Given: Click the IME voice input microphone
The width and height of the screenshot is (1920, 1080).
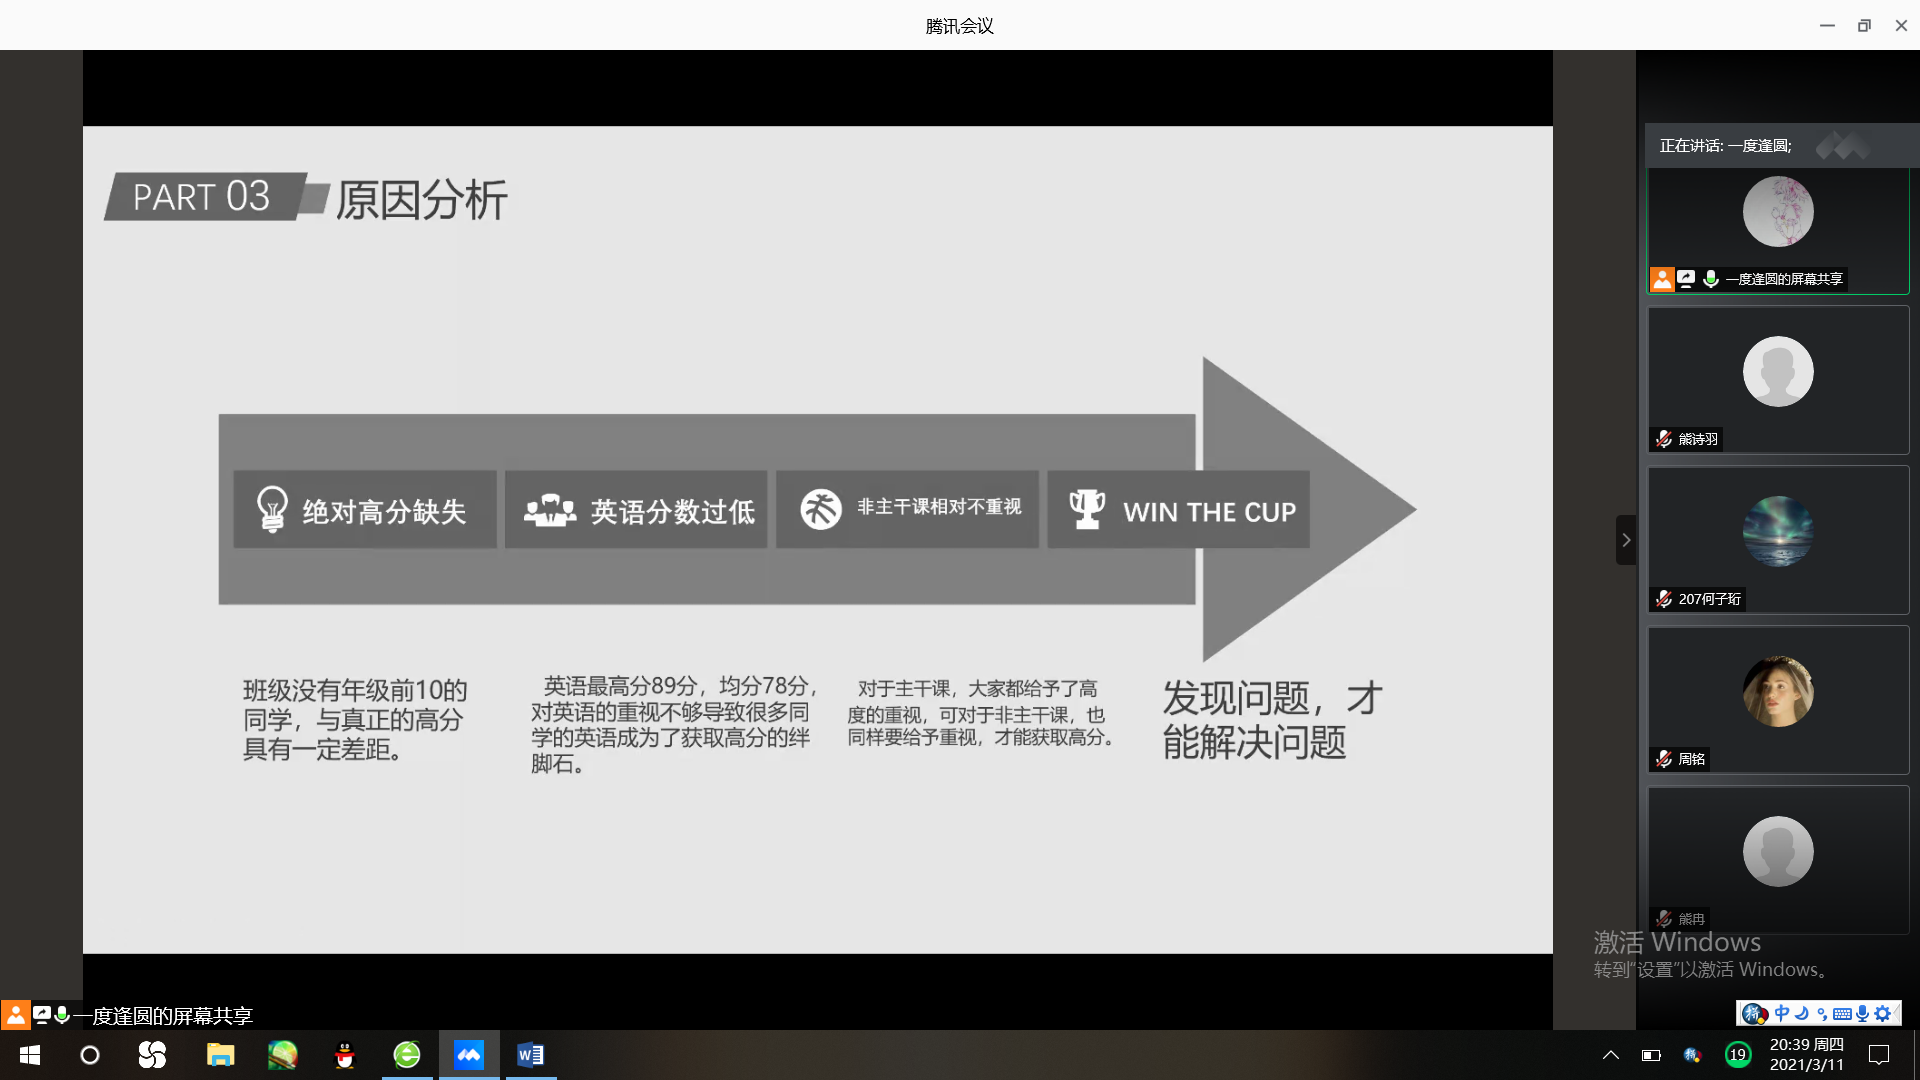Looking at the screenshot, I should click(x=1862, y=1013).
